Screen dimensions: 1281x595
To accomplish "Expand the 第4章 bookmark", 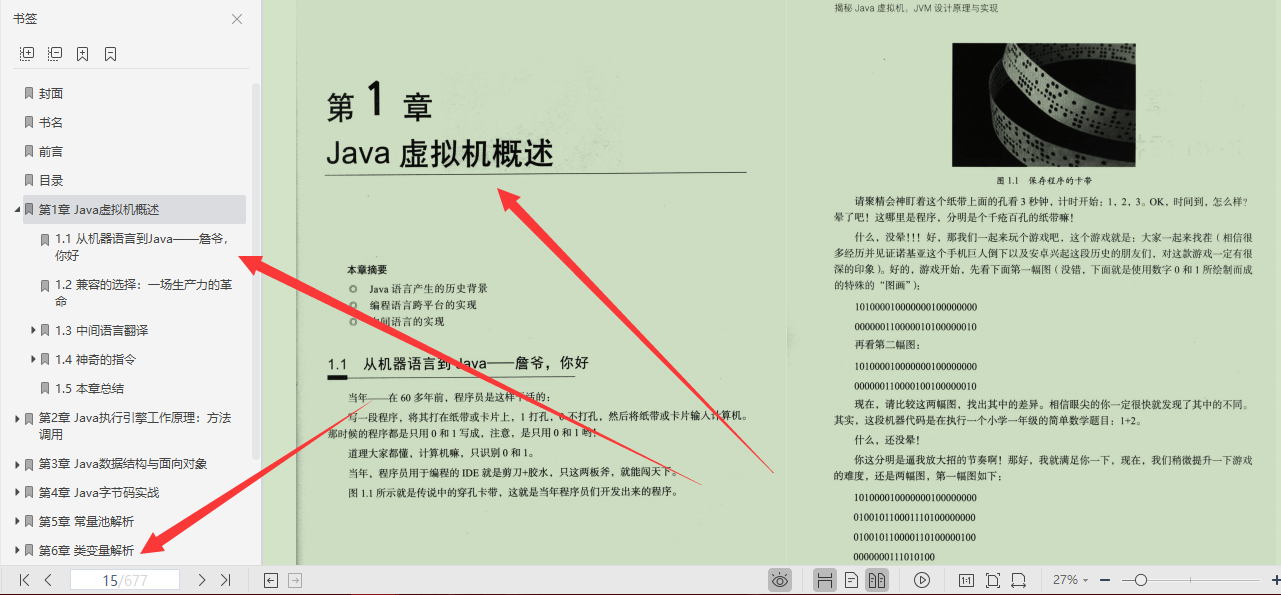I will click(x=17, y=493).
